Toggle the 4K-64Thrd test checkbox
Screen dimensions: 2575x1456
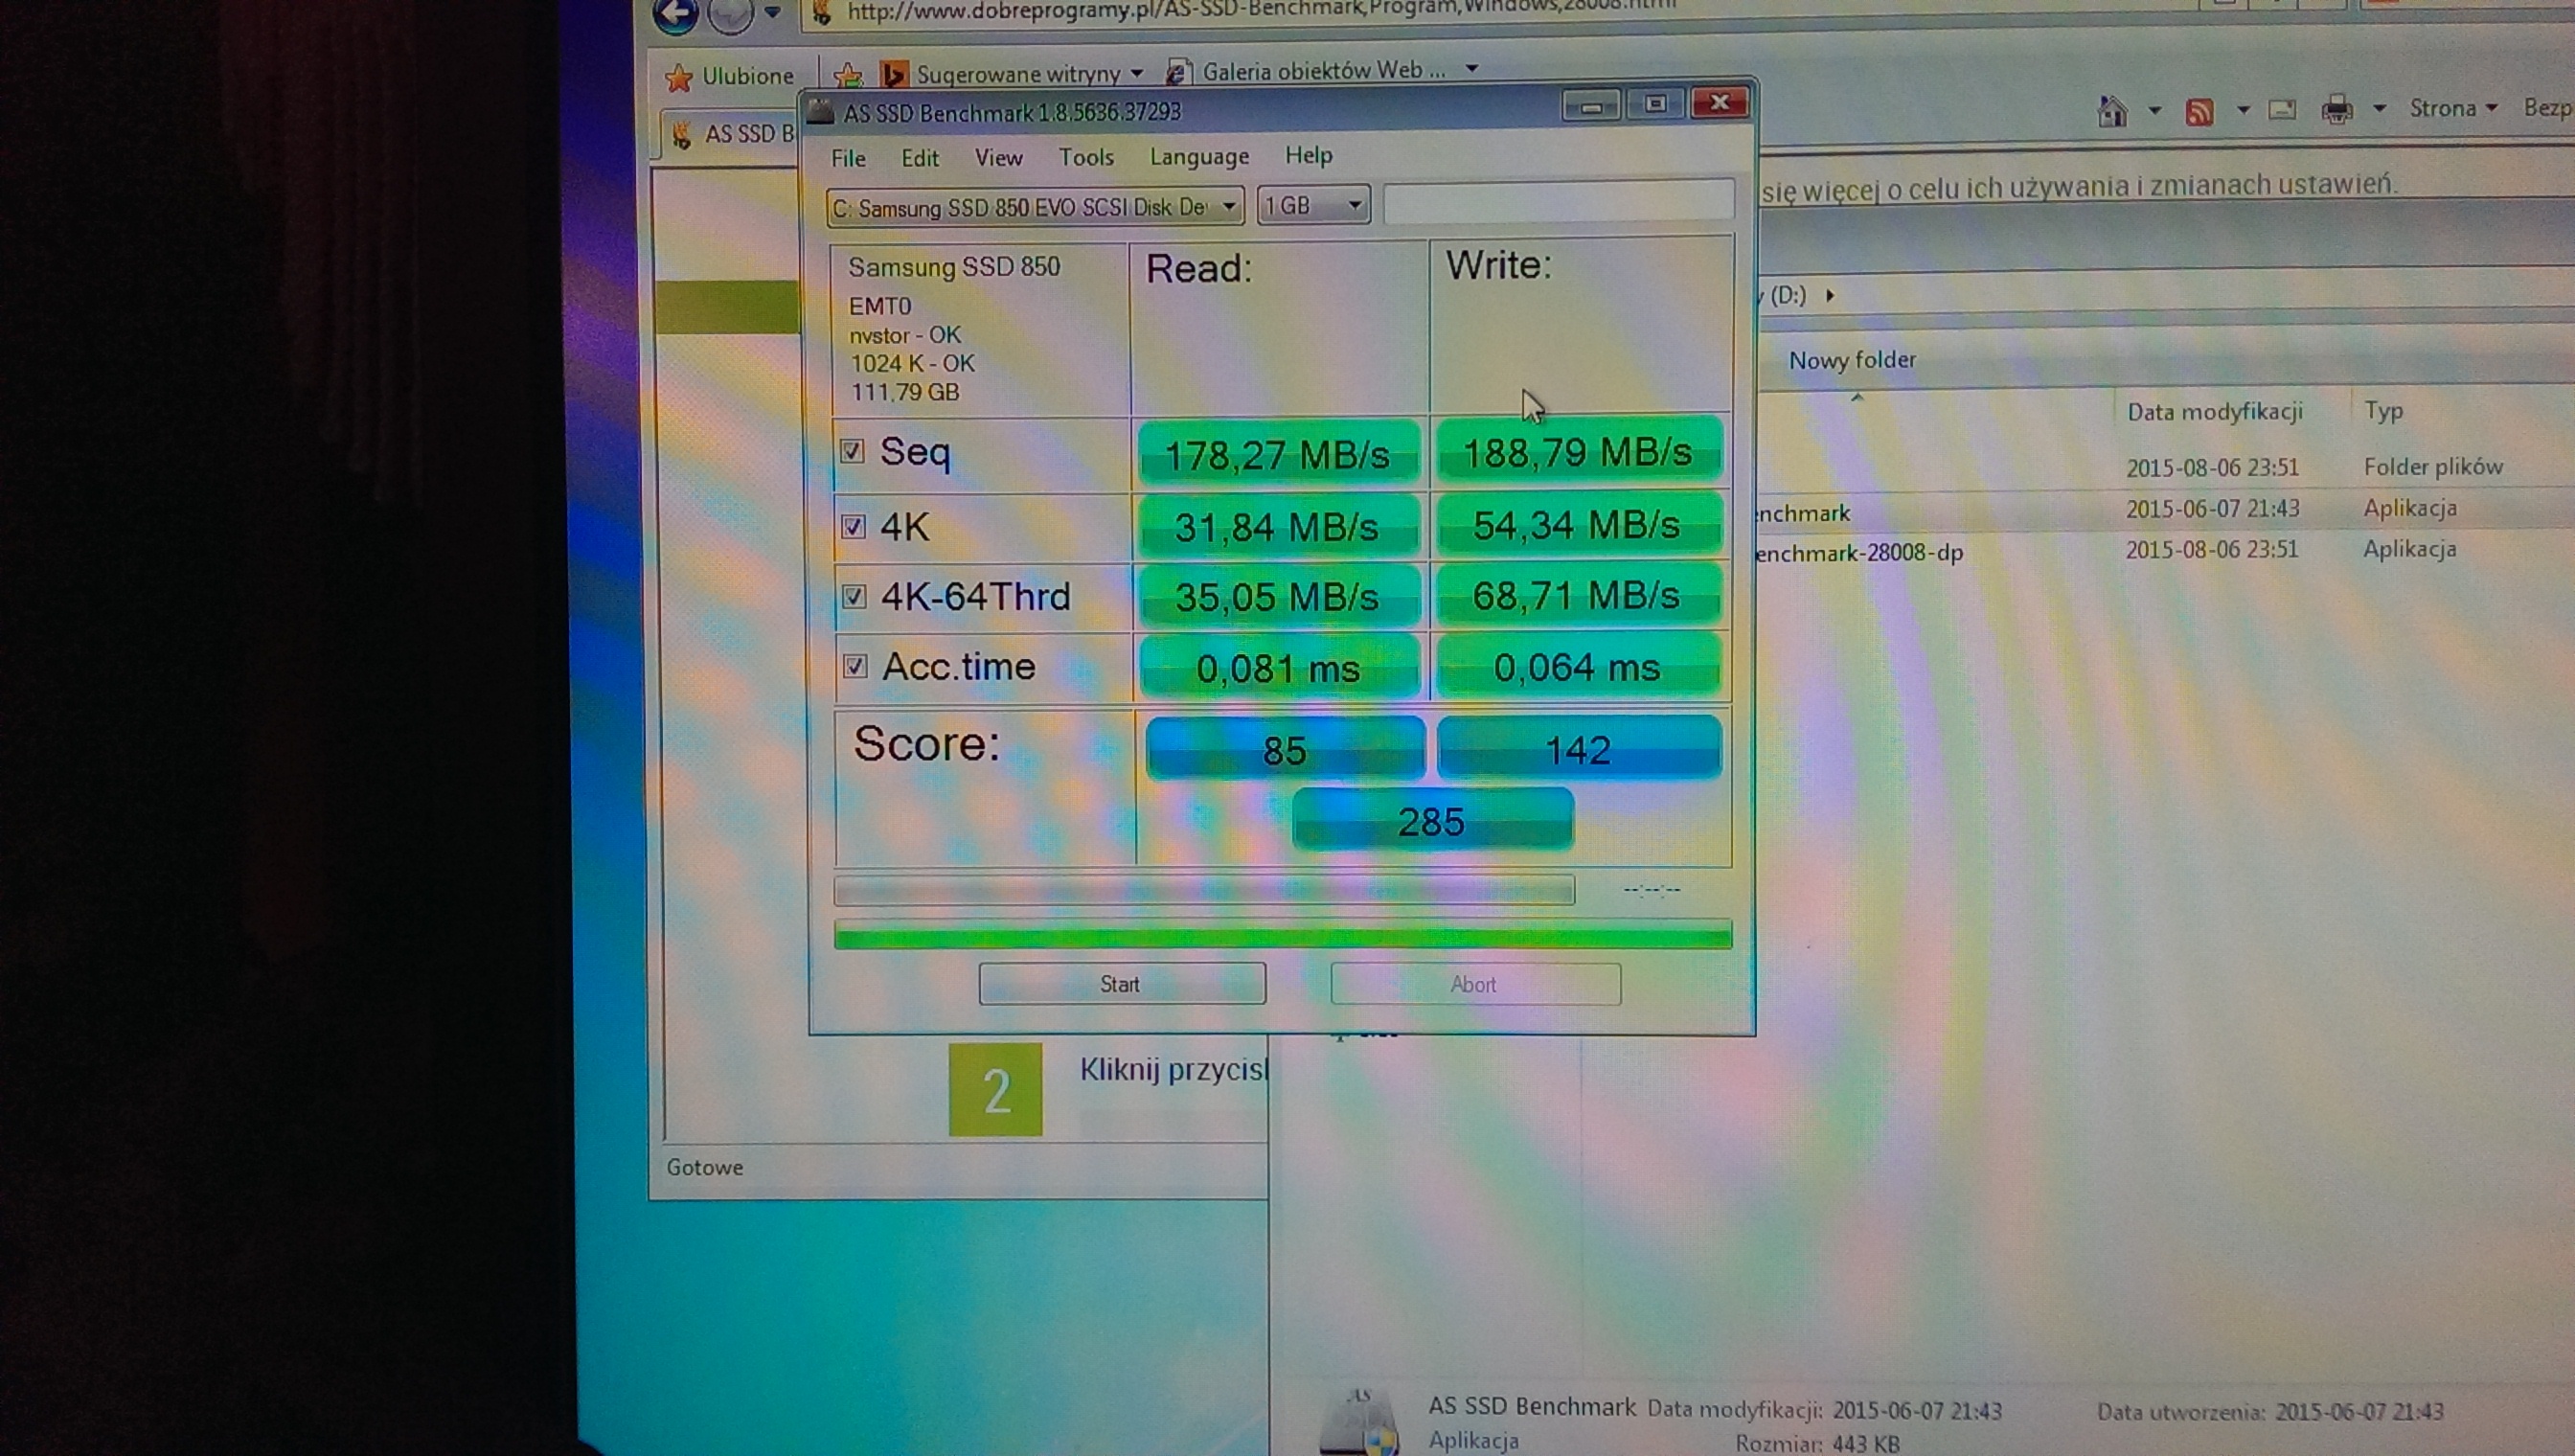854,597
